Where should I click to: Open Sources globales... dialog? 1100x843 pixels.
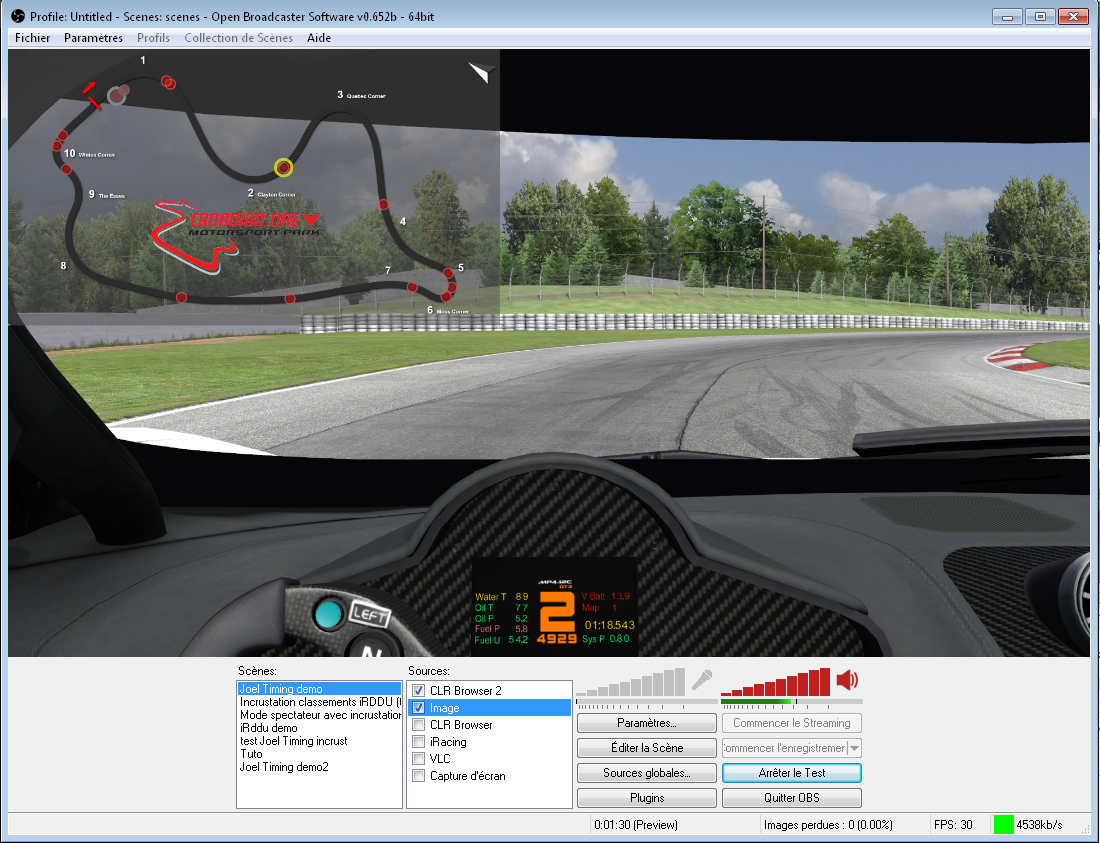[647, 773]
